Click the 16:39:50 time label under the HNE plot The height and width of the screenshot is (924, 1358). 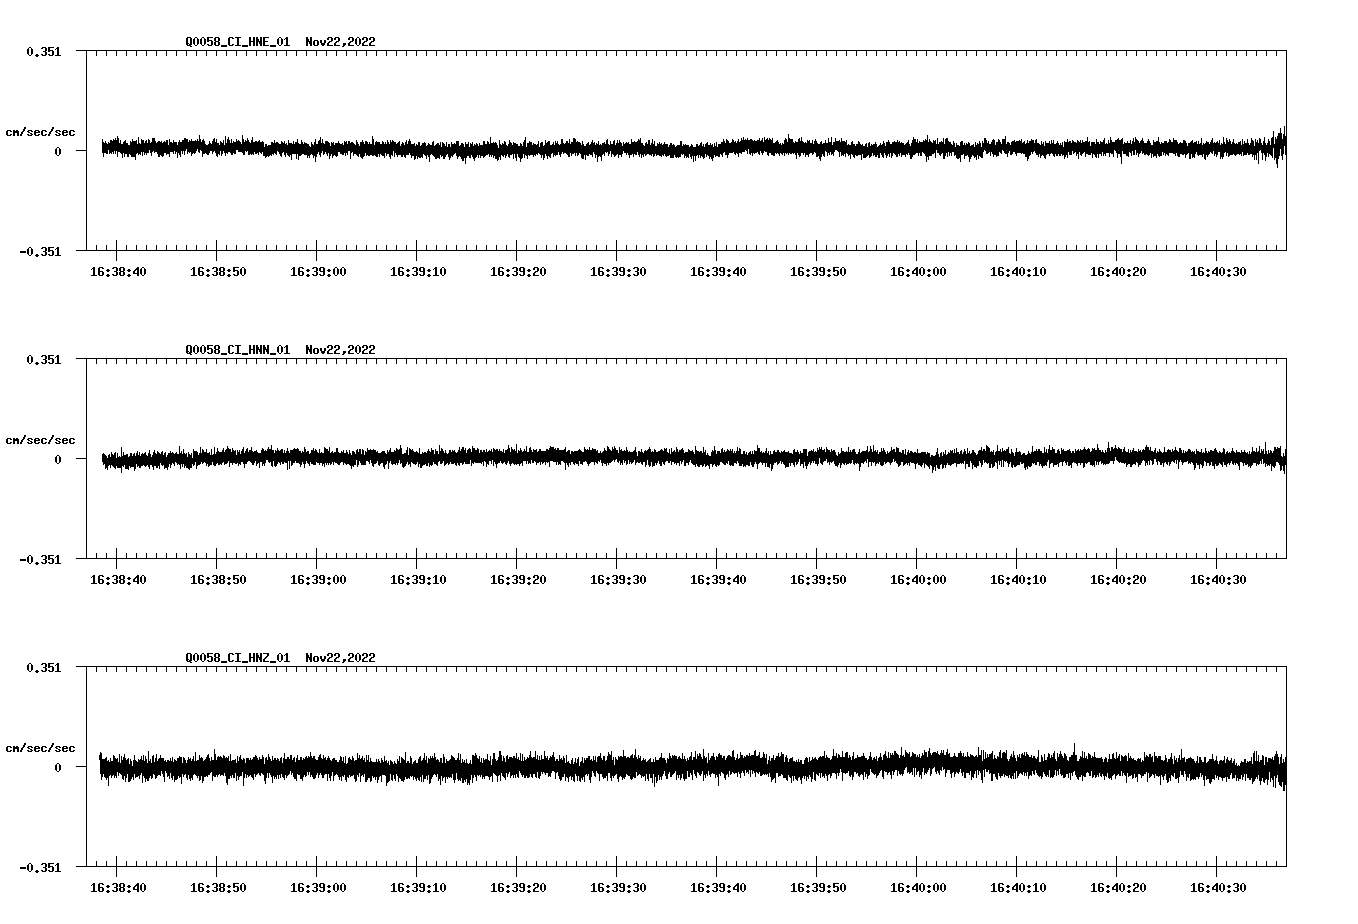818,272
